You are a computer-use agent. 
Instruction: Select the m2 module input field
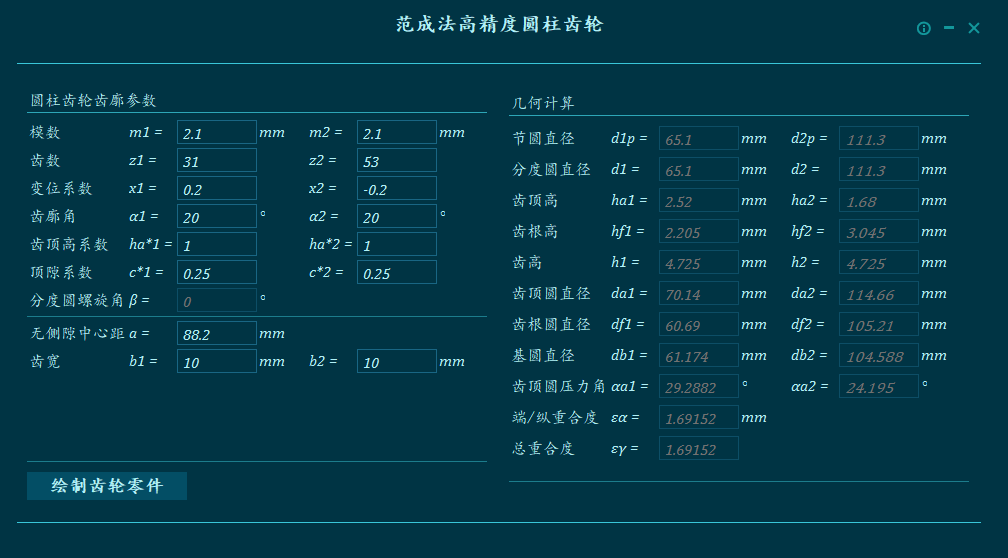point(397,133)
